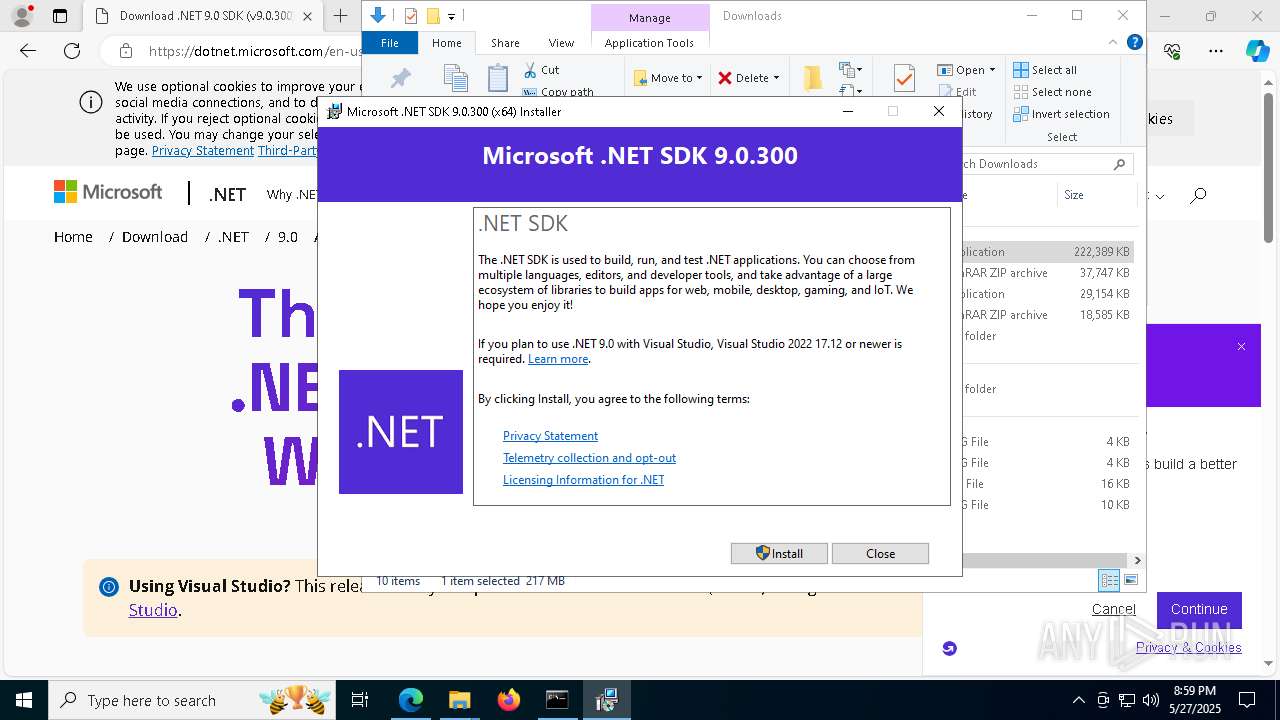Open Customize Quick Access Toolbar dropdown

click(x=452, y=16)
